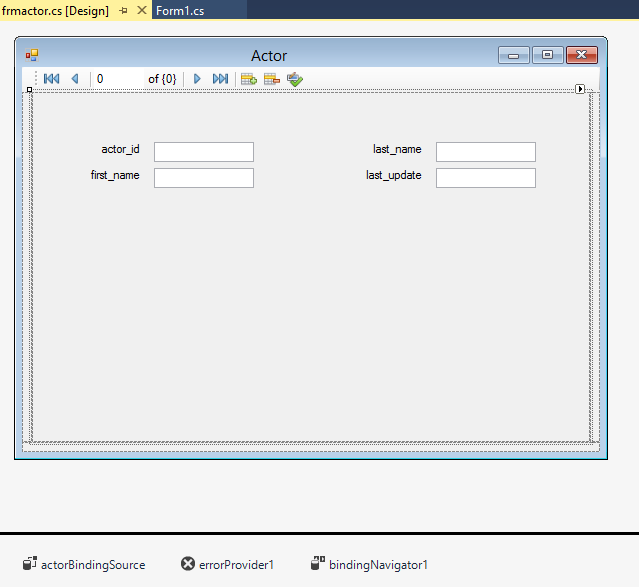639x587 pixels.
Task: Minimize the Actor form window
Action: pyautogui.click(x=513, y=55)
